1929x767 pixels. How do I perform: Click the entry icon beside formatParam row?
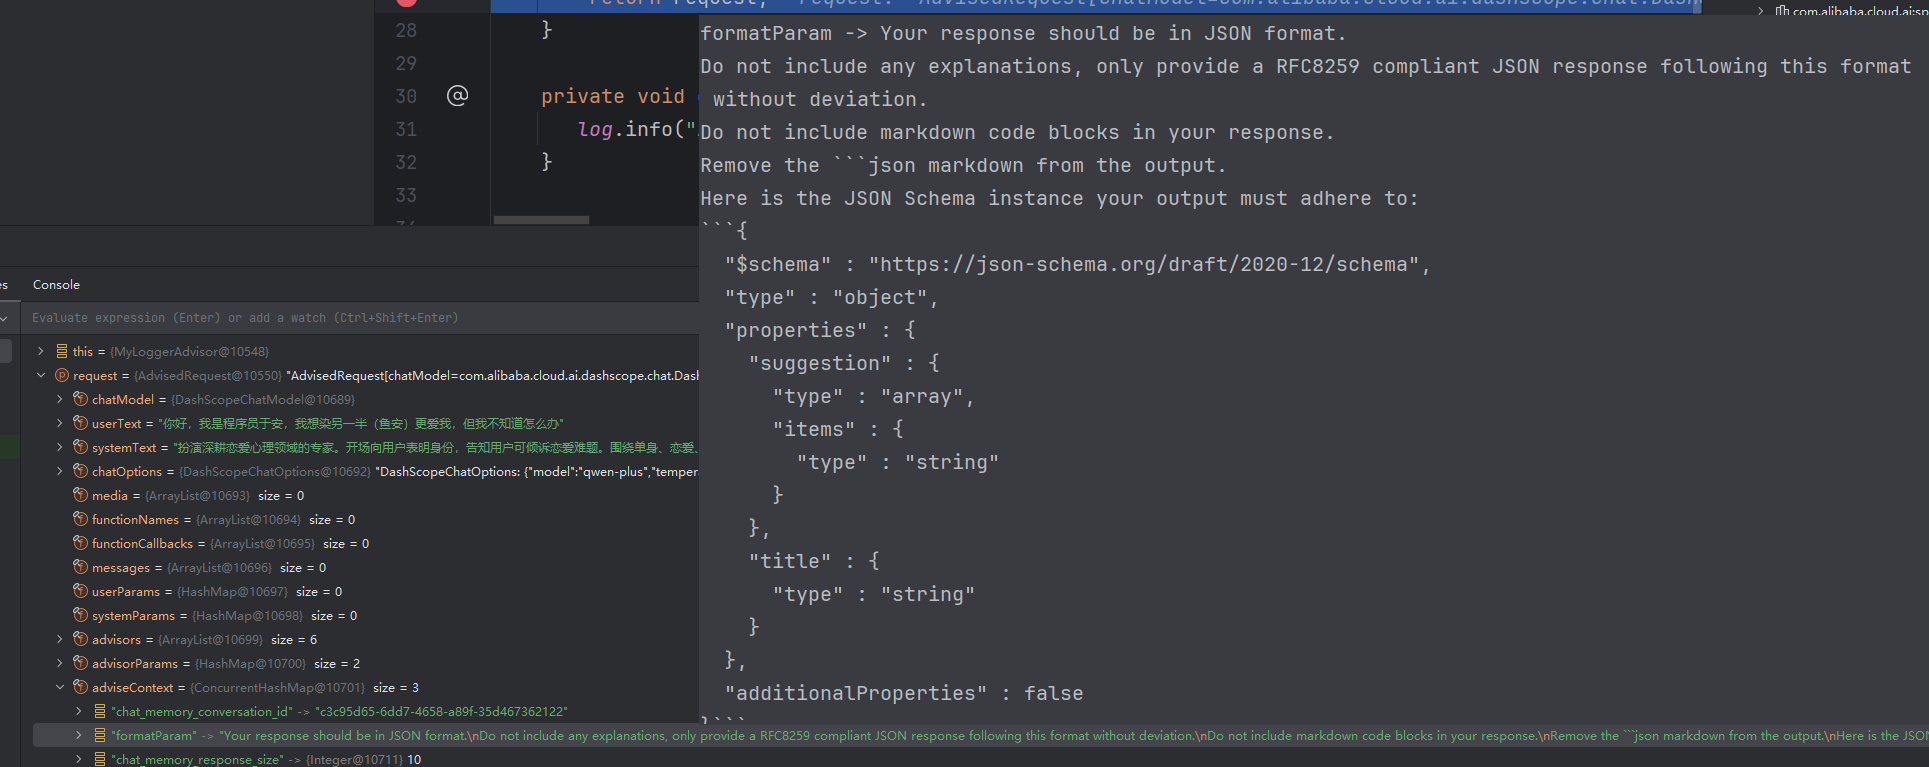pyautogui.click(x=100, y=735)
